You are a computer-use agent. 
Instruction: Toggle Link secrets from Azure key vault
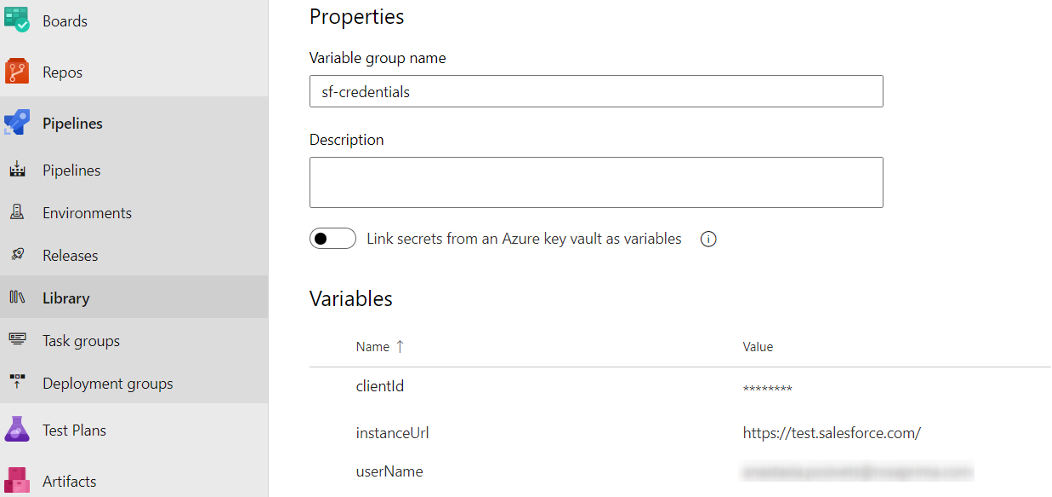(x=333, y=239)
